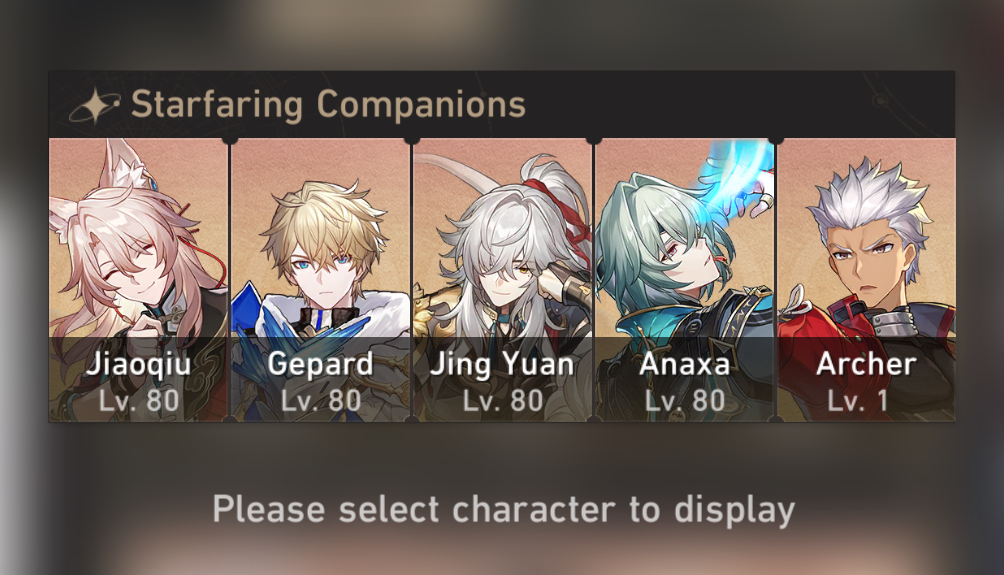The image size is (1004, 575).
Task: Click the Jiaoqiu name label
Action: click(x=138, y=364)
